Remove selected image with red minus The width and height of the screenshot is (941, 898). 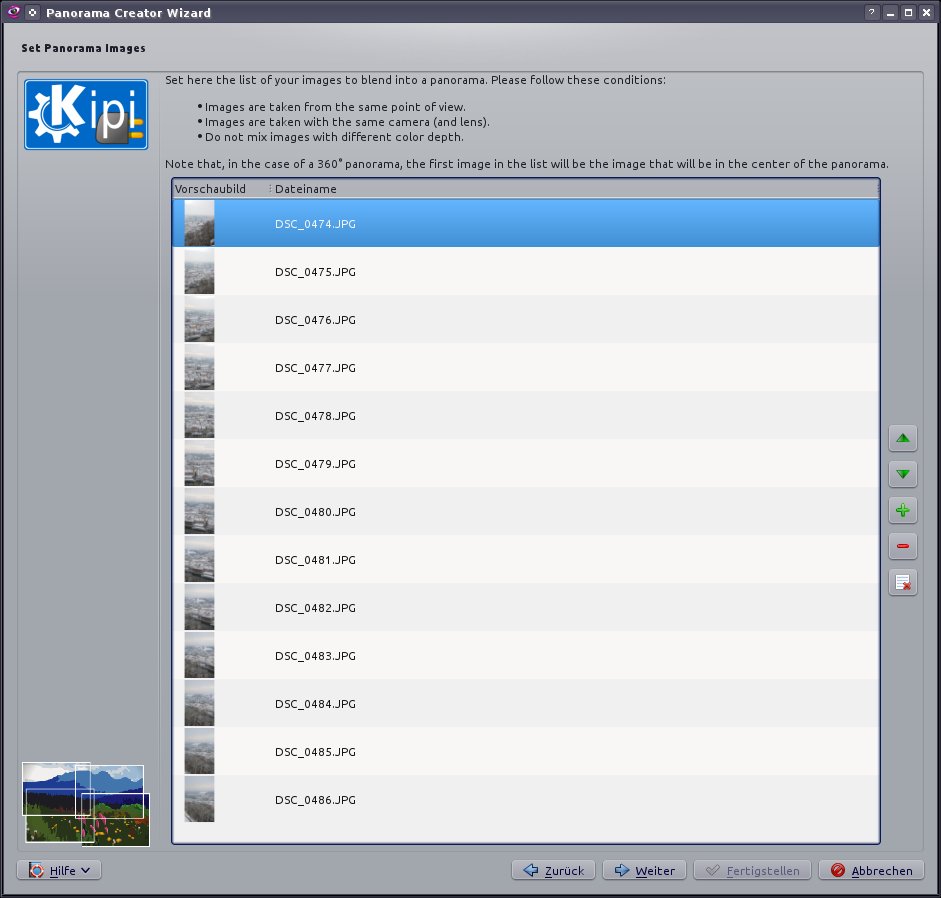pos(902,546)
